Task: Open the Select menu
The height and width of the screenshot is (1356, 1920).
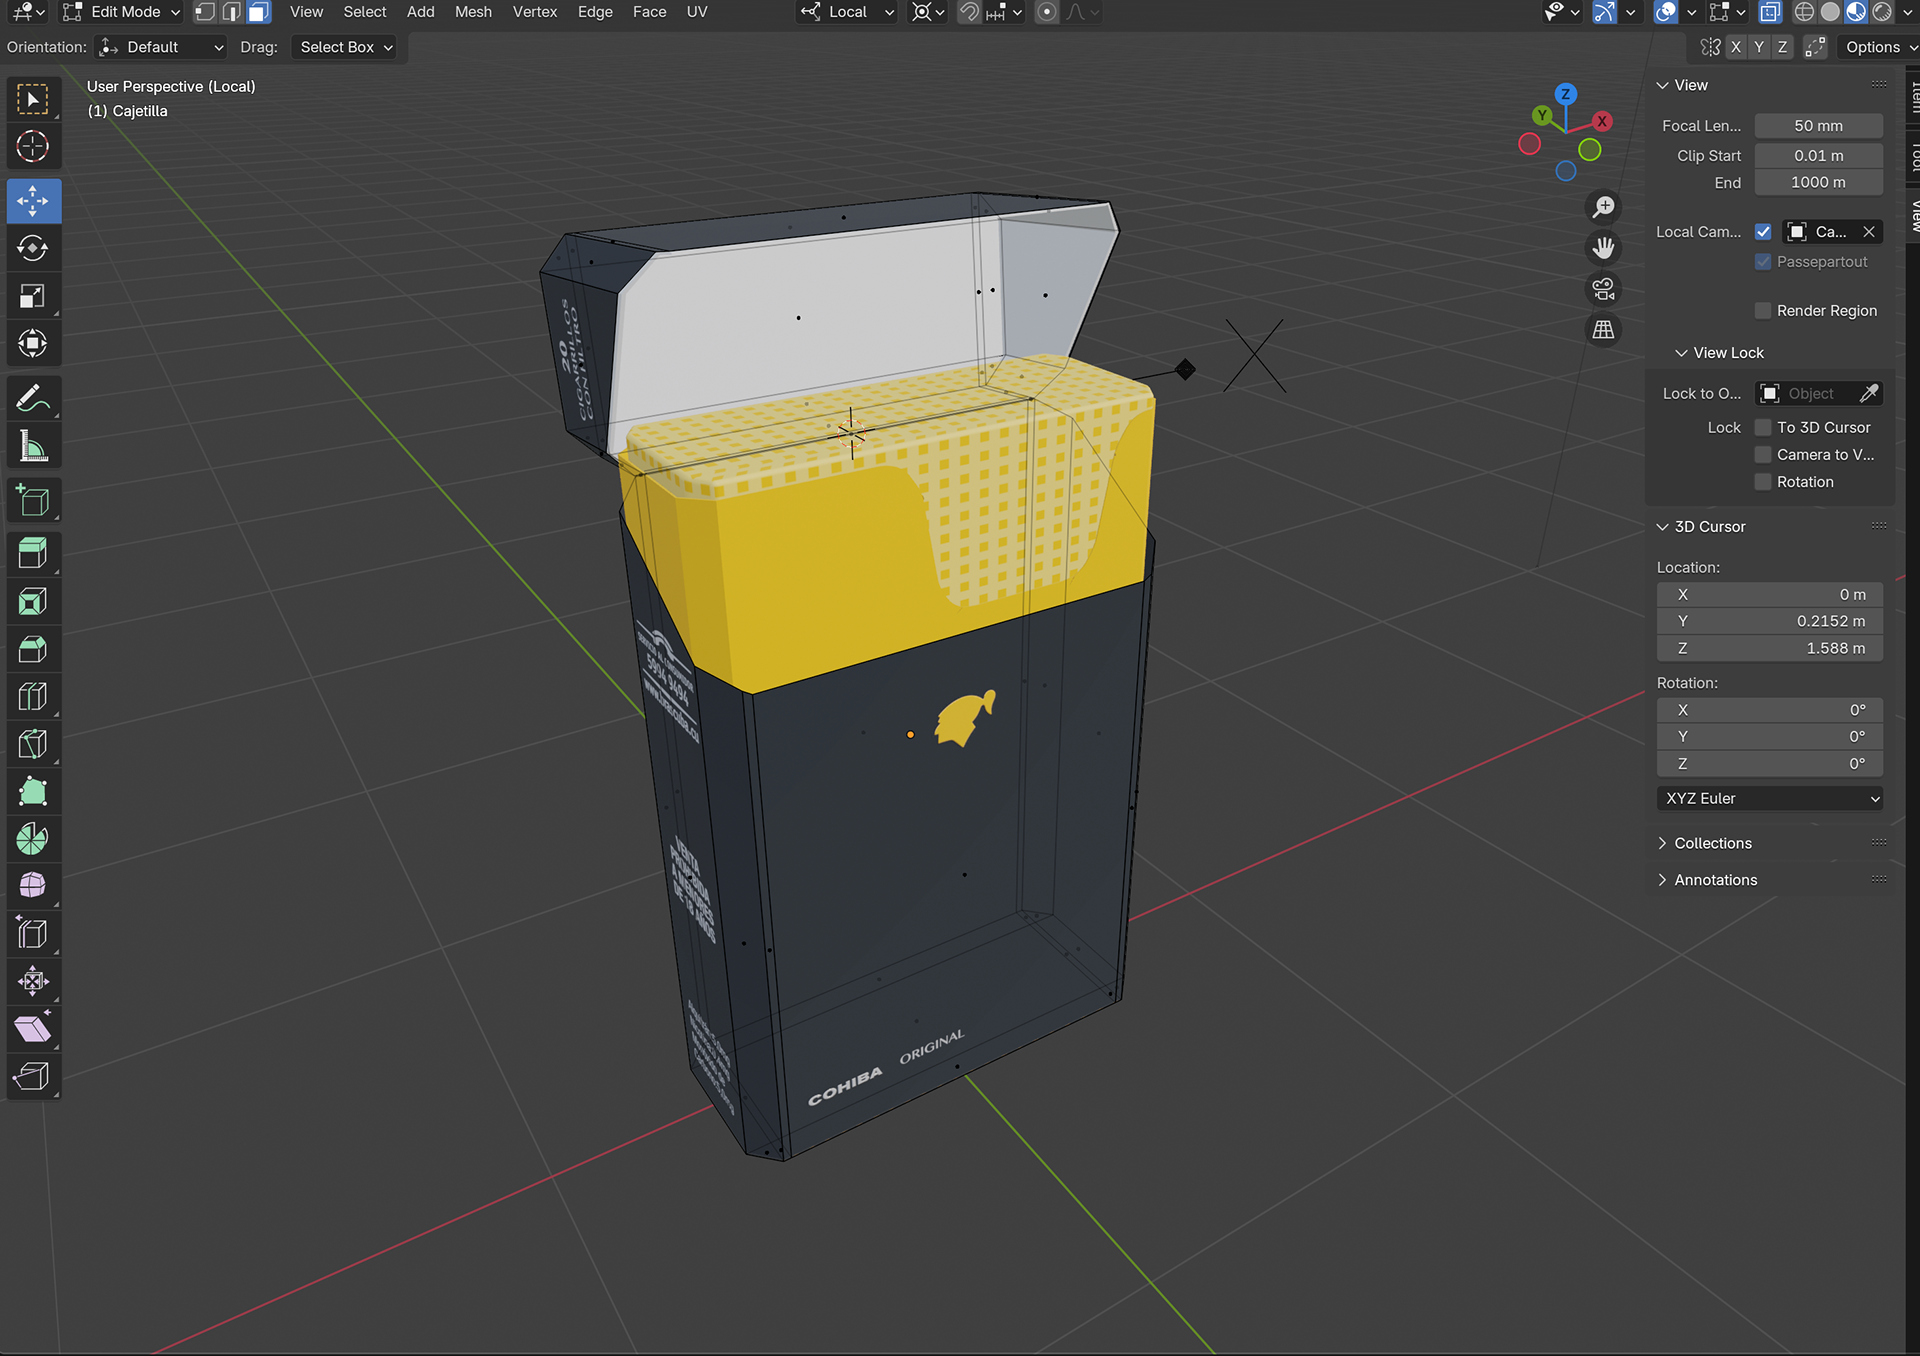Action: (364, 12)
